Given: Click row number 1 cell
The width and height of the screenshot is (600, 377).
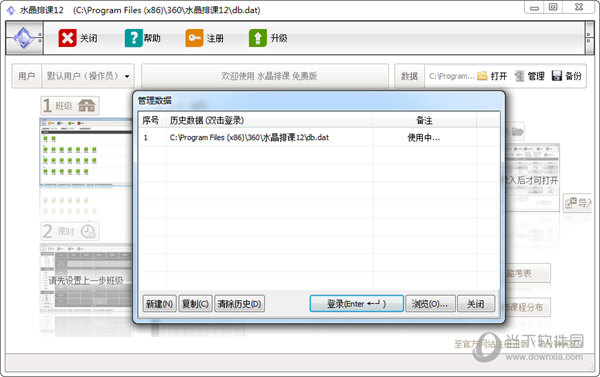Looking at the screenshot, I should (x=152, y=137).
